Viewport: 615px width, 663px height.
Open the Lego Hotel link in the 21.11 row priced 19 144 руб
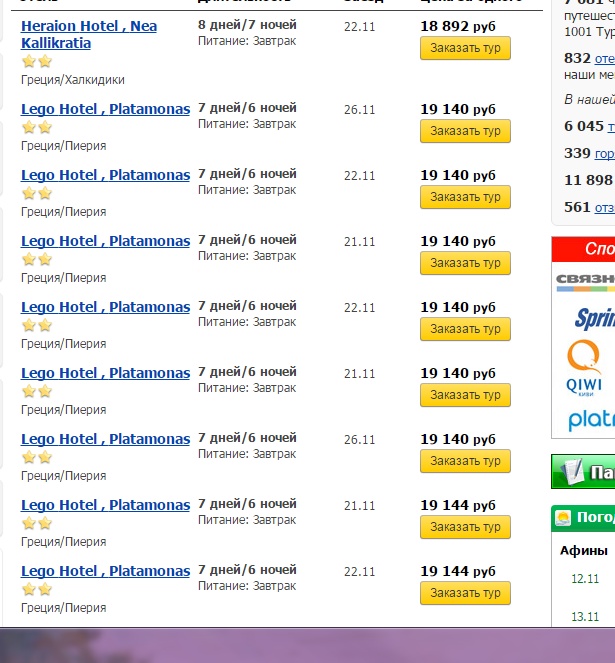[x=105, y=505]
